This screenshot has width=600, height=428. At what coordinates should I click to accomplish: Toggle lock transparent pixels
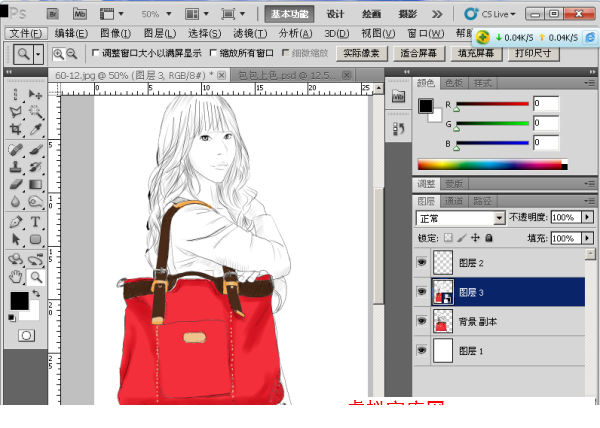click(448, 238)
